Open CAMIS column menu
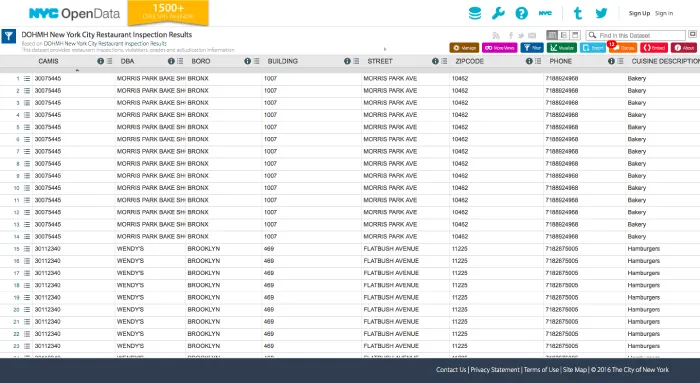 [109, 61]
